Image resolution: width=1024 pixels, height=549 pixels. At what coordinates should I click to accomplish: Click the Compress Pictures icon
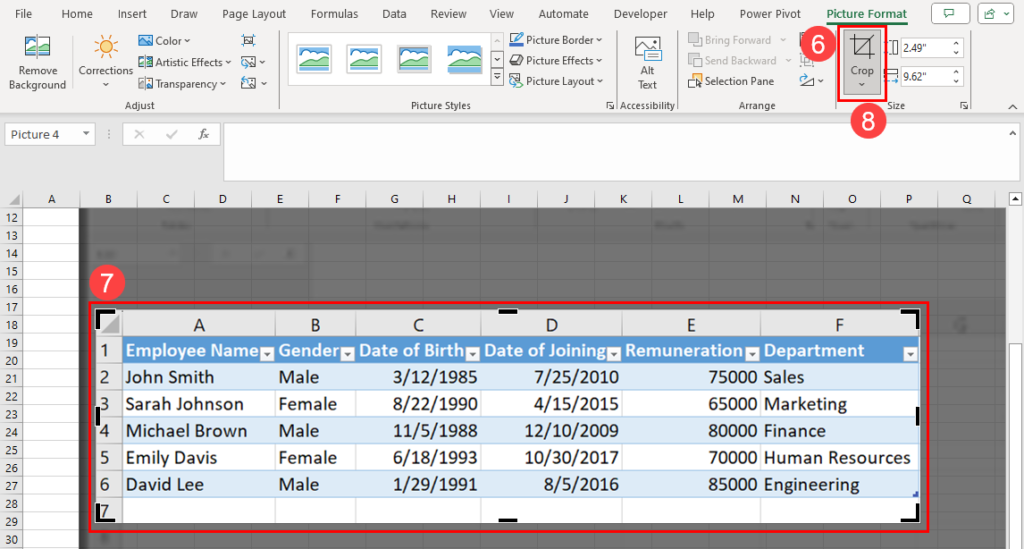pyautogui.click(x=248, y=40)
